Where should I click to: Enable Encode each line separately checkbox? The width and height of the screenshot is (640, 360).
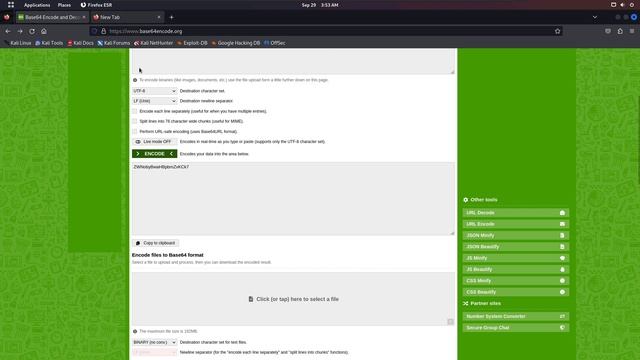click(x=135, y=111)
